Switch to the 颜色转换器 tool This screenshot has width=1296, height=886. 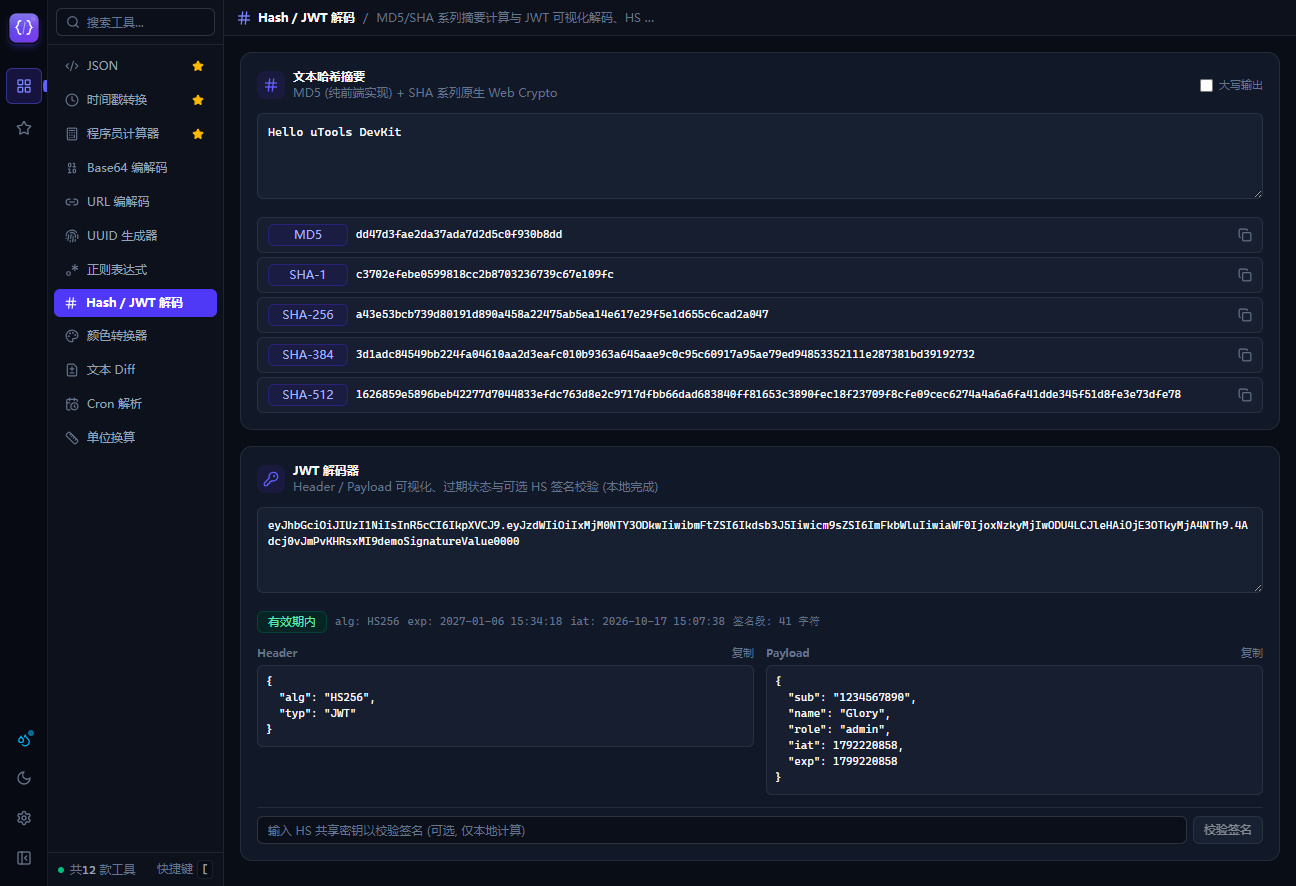135,336
